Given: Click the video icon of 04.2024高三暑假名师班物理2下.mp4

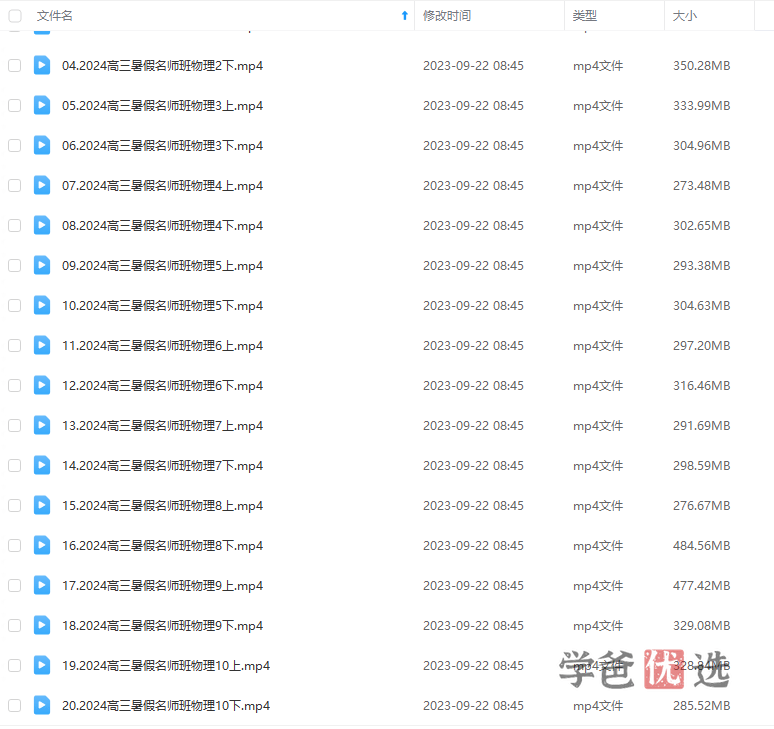Looking at the screenshot, I should click(42, 65).
